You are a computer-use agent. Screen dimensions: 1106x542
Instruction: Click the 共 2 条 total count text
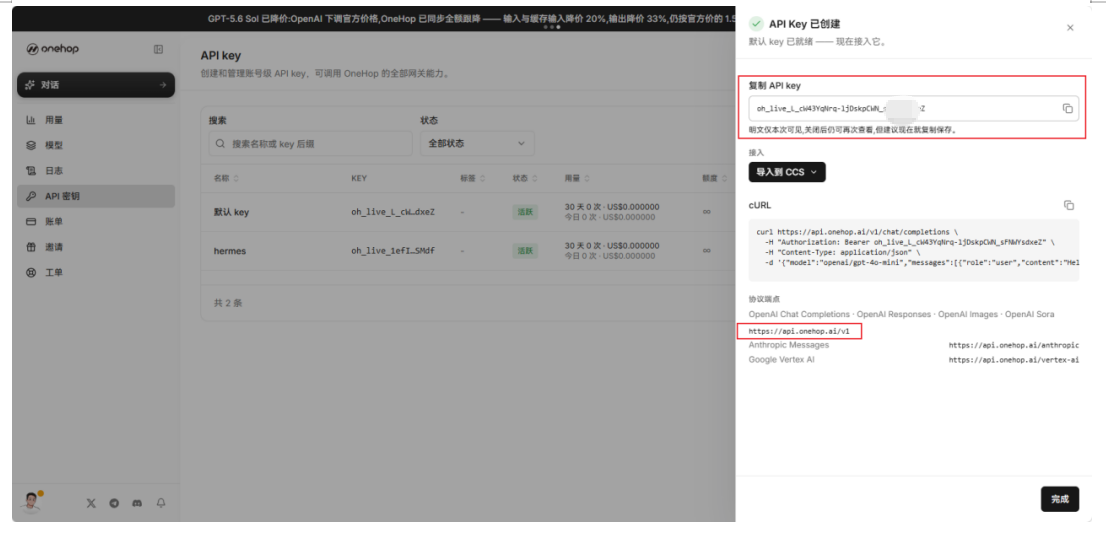coord(228,303)
